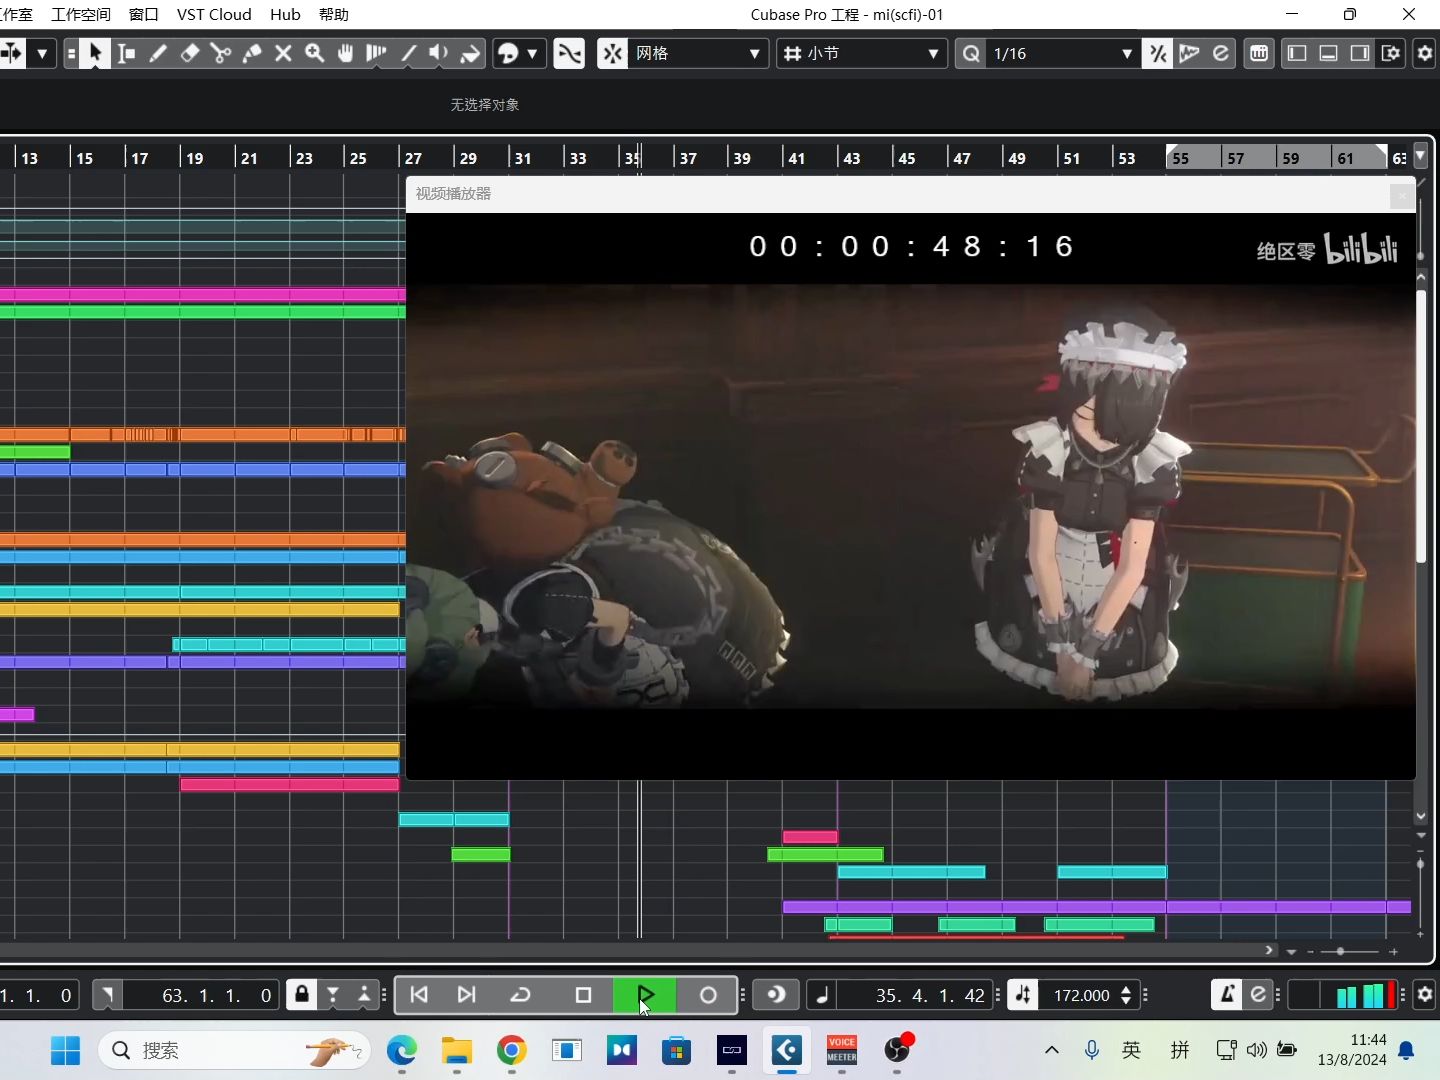The height and width of the screenshot is (1080, 1440).
Task: Click the Quantize Q apply icon
Action: tap(971, 53)
